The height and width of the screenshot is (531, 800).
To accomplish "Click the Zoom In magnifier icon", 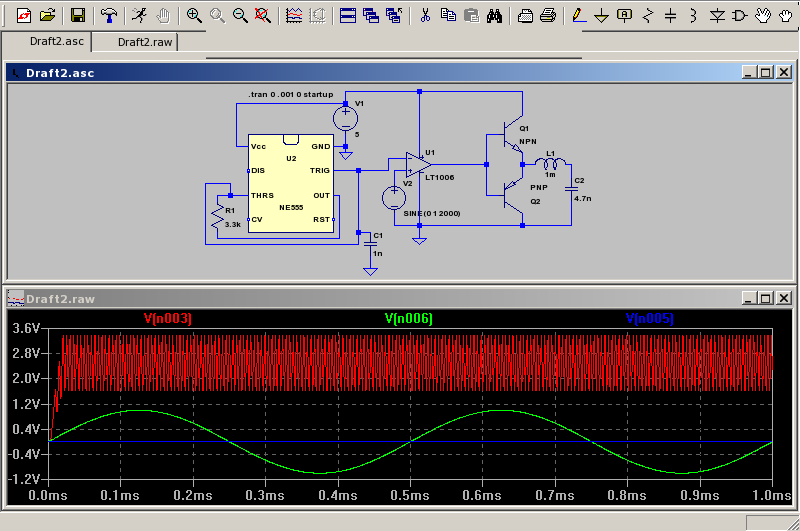I will (193, 15).
